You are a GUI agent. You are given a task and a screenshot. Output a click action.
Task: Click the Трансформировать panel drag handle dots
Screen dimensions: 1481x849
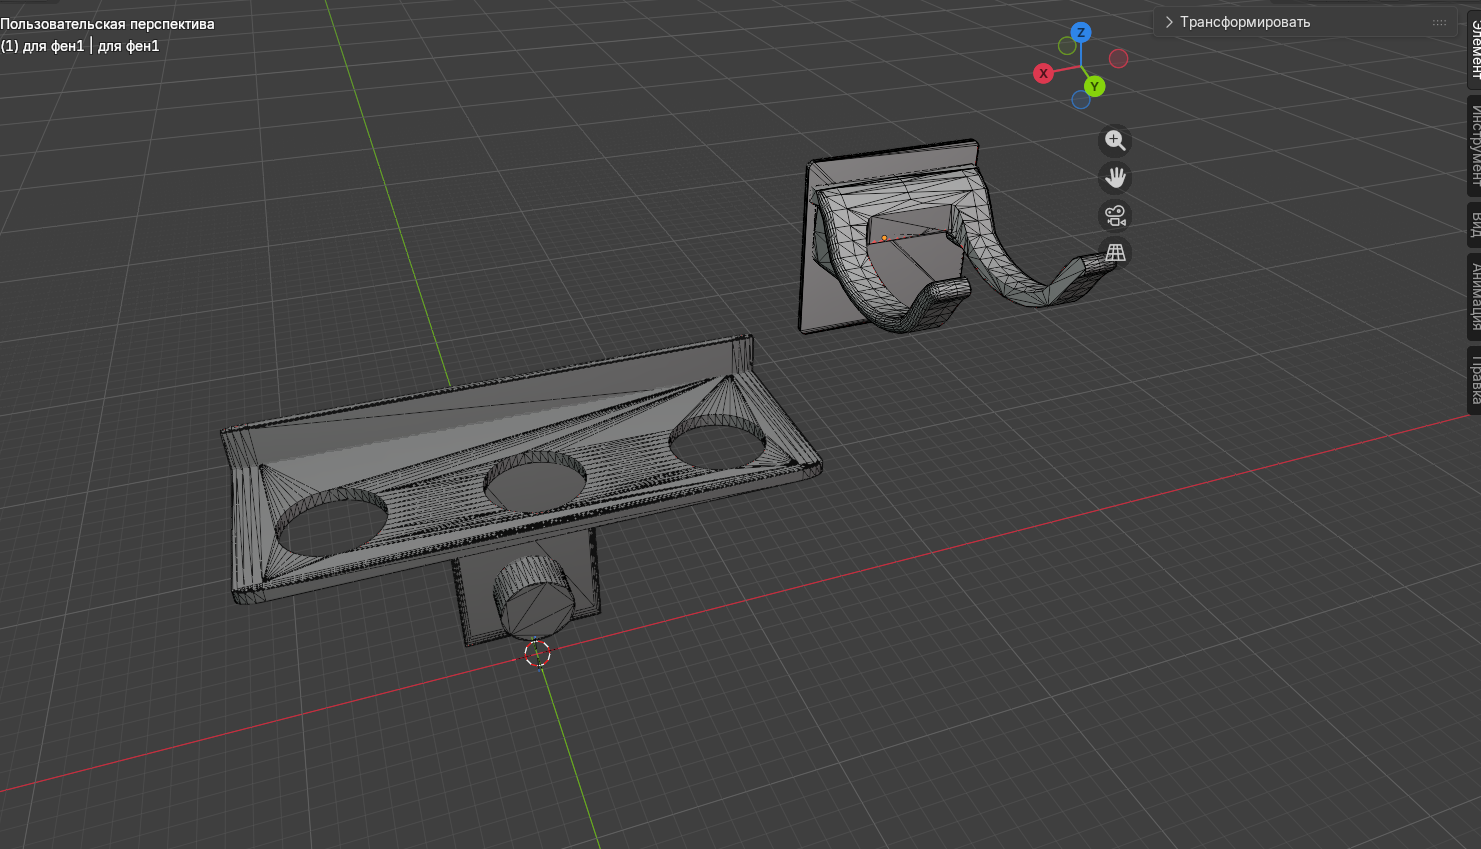(1439, 22)
